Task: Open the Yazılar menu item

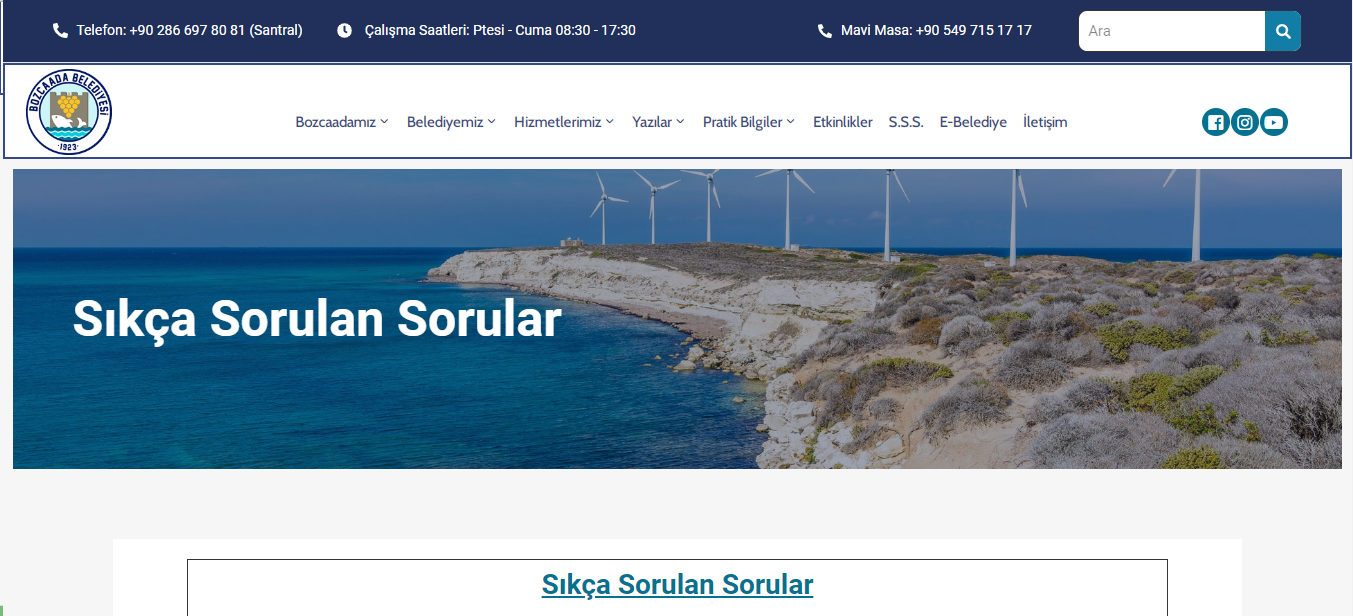Action: 652,122
